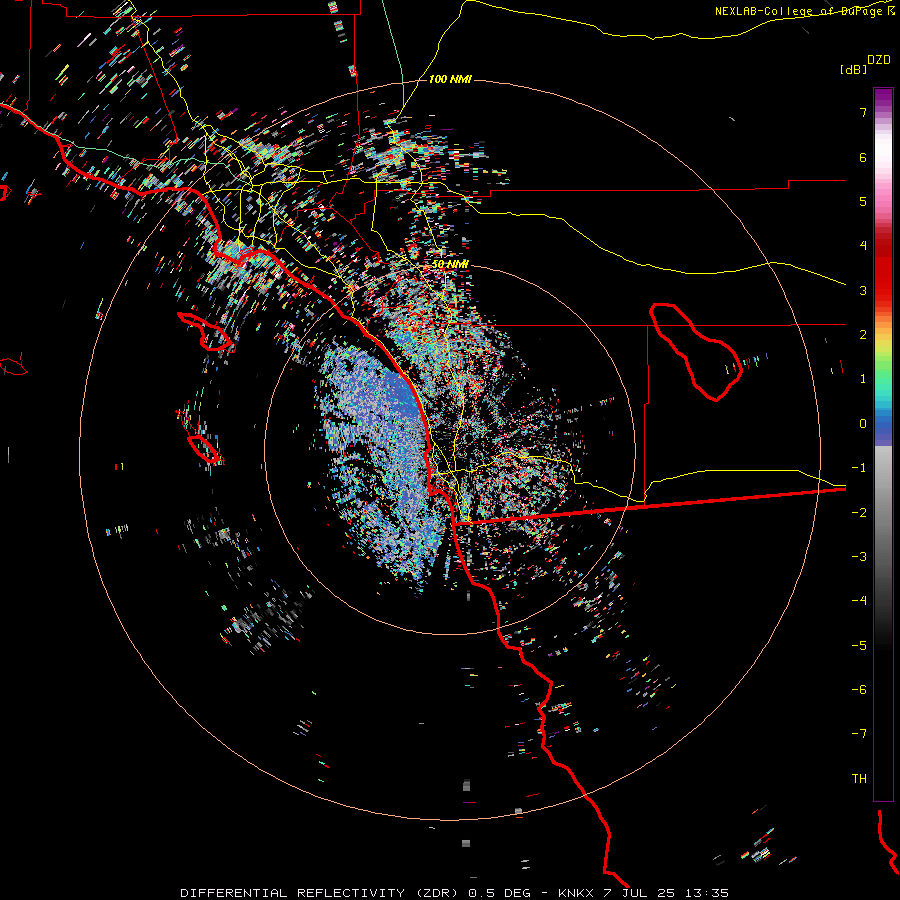Screen dimensions: 900x900
Task: Select the [dB] unit label
Action: (x=853, y=69)
